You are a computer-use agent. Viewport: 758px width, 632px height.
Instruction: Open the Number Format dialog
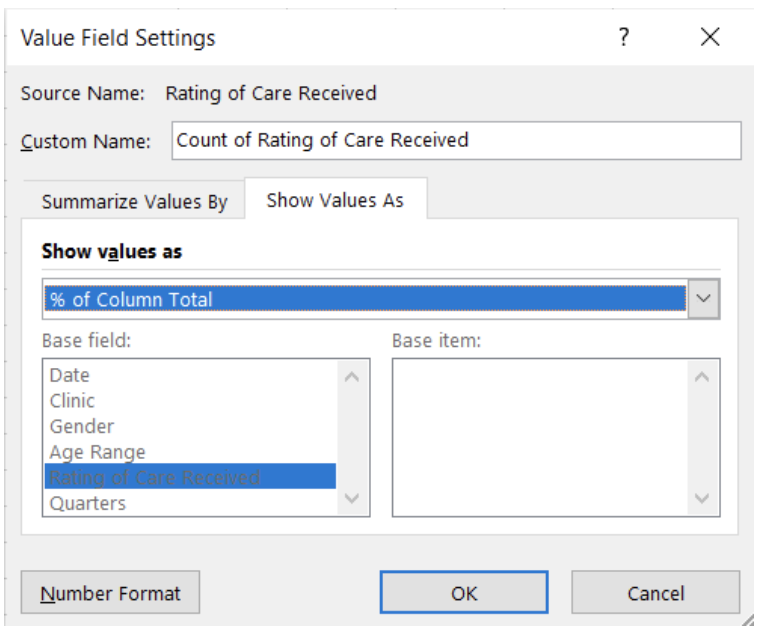click(110, 593)
